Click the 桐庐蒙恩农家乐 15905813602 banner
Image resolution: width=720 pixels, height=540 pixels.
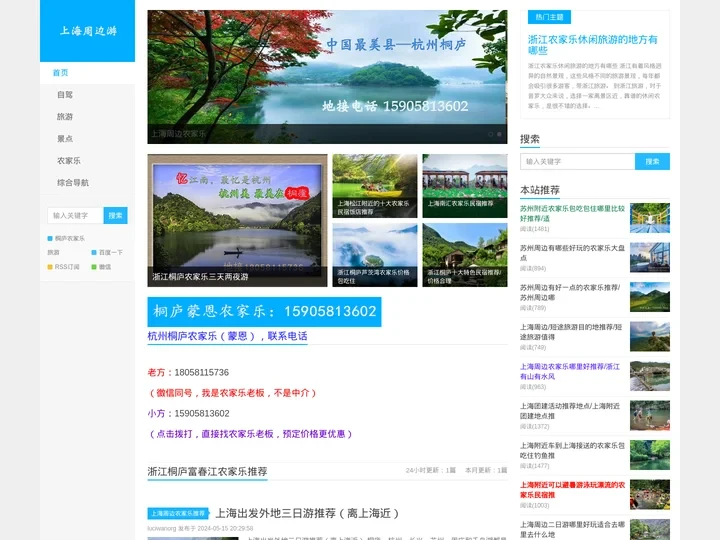click(x=264, y=312)
